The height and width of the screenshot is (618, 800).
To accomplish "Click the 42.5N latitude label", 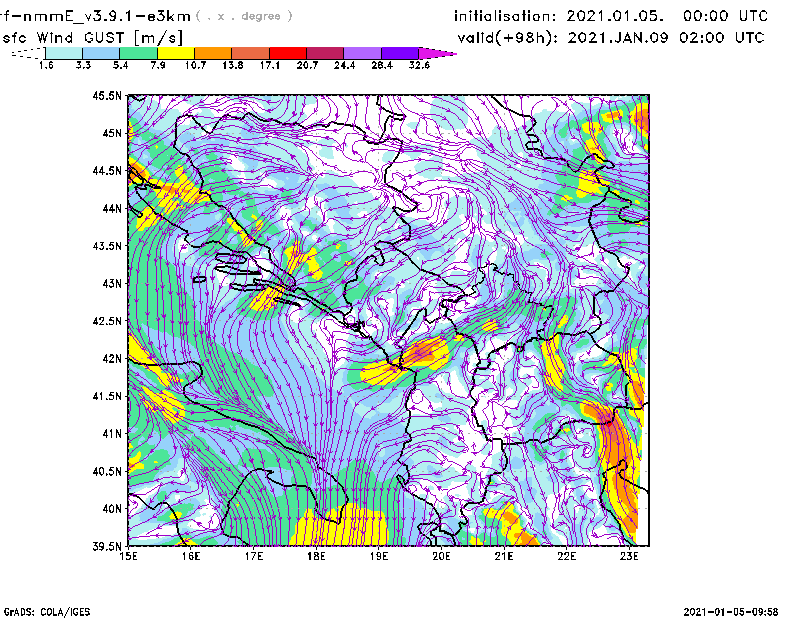I will click(x=107, y=321).
